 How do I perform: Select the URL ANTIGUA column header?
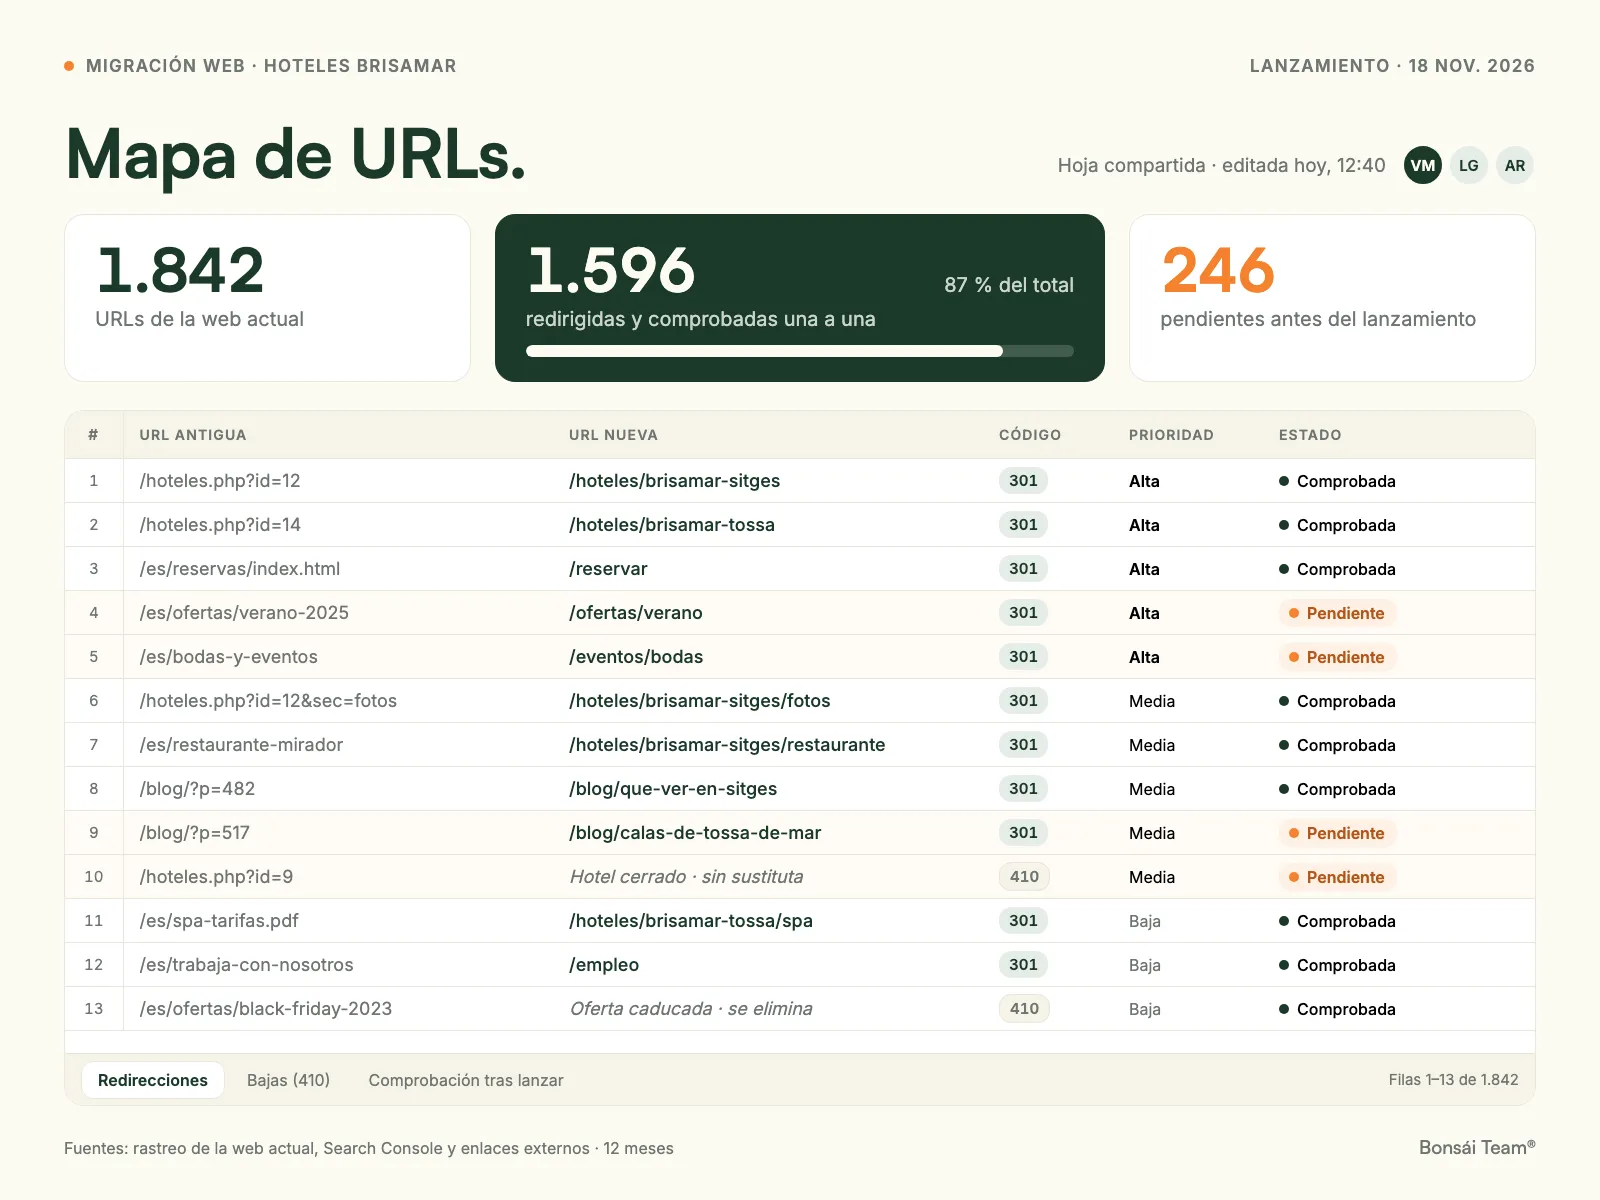[193, 435]
